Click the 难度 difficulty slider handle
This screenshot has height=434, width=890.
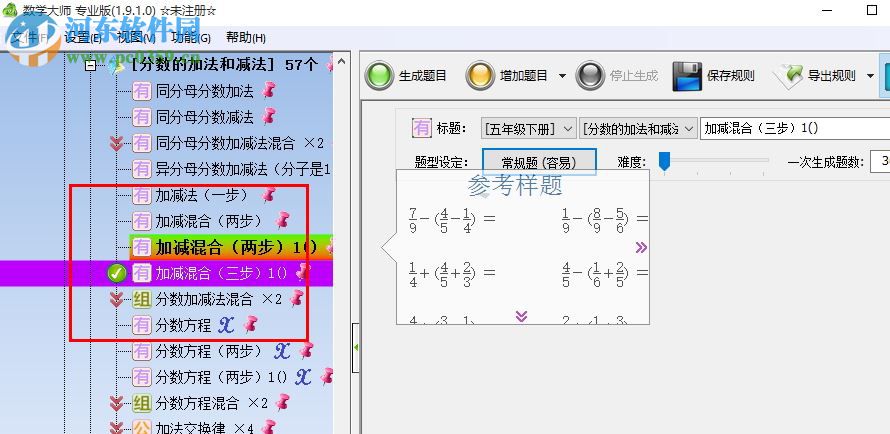[664, 161]
